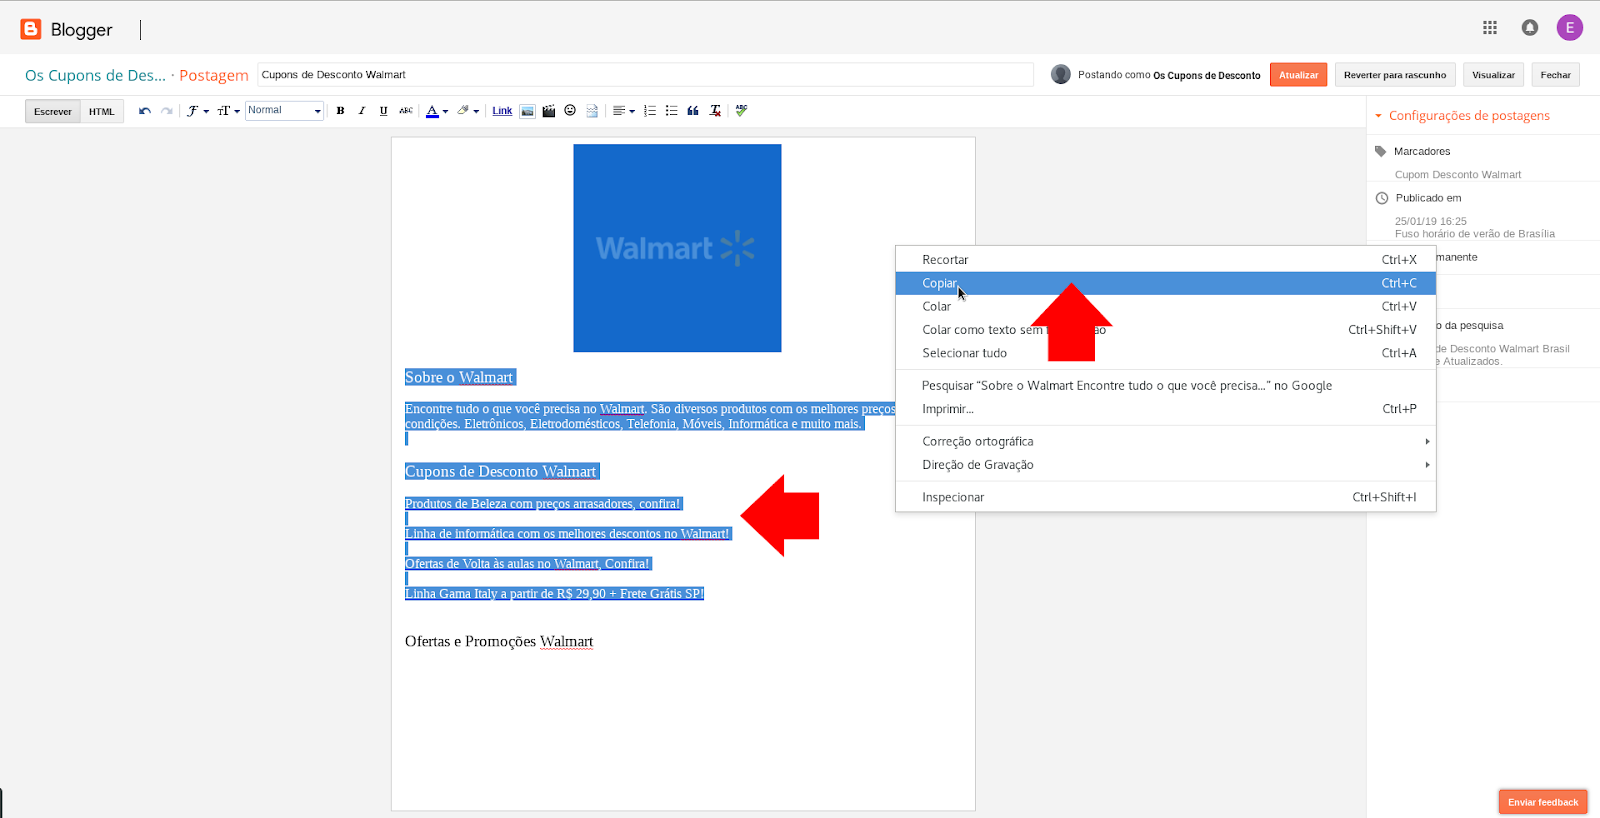Image resolution: width=1600 pixels, height=818 pixels.
Task: Click the 25/01/19 16:25 publish date
Action: (1431, 222)
